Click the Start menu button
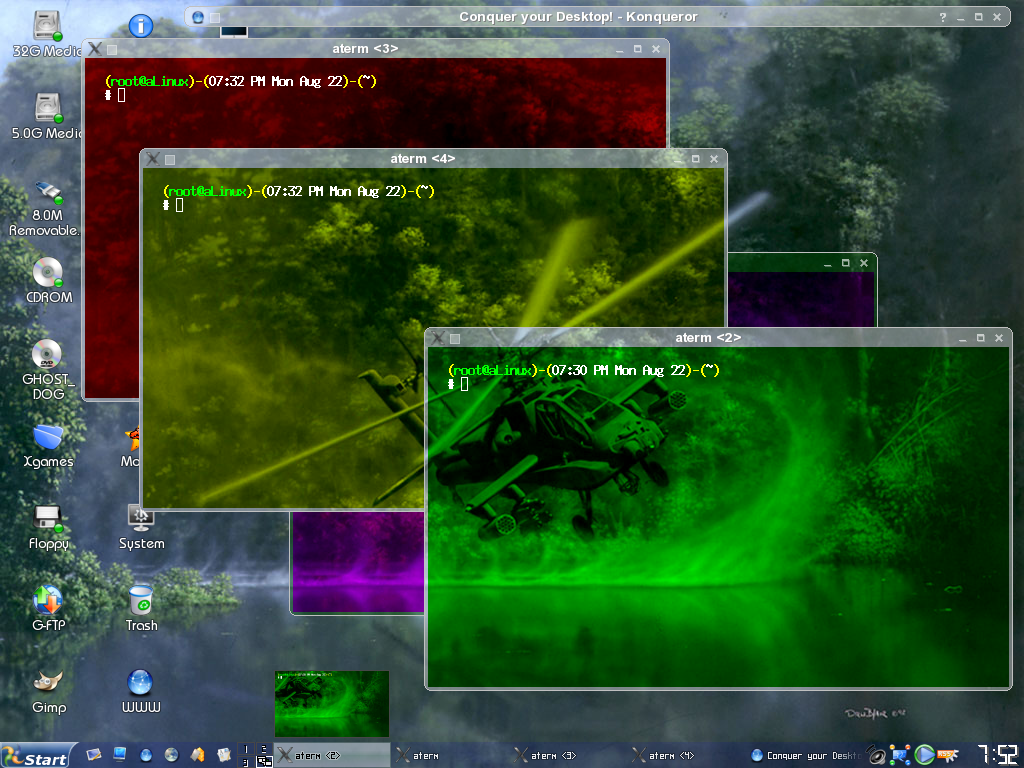1024x768 pixels. [x=38, y=756]
